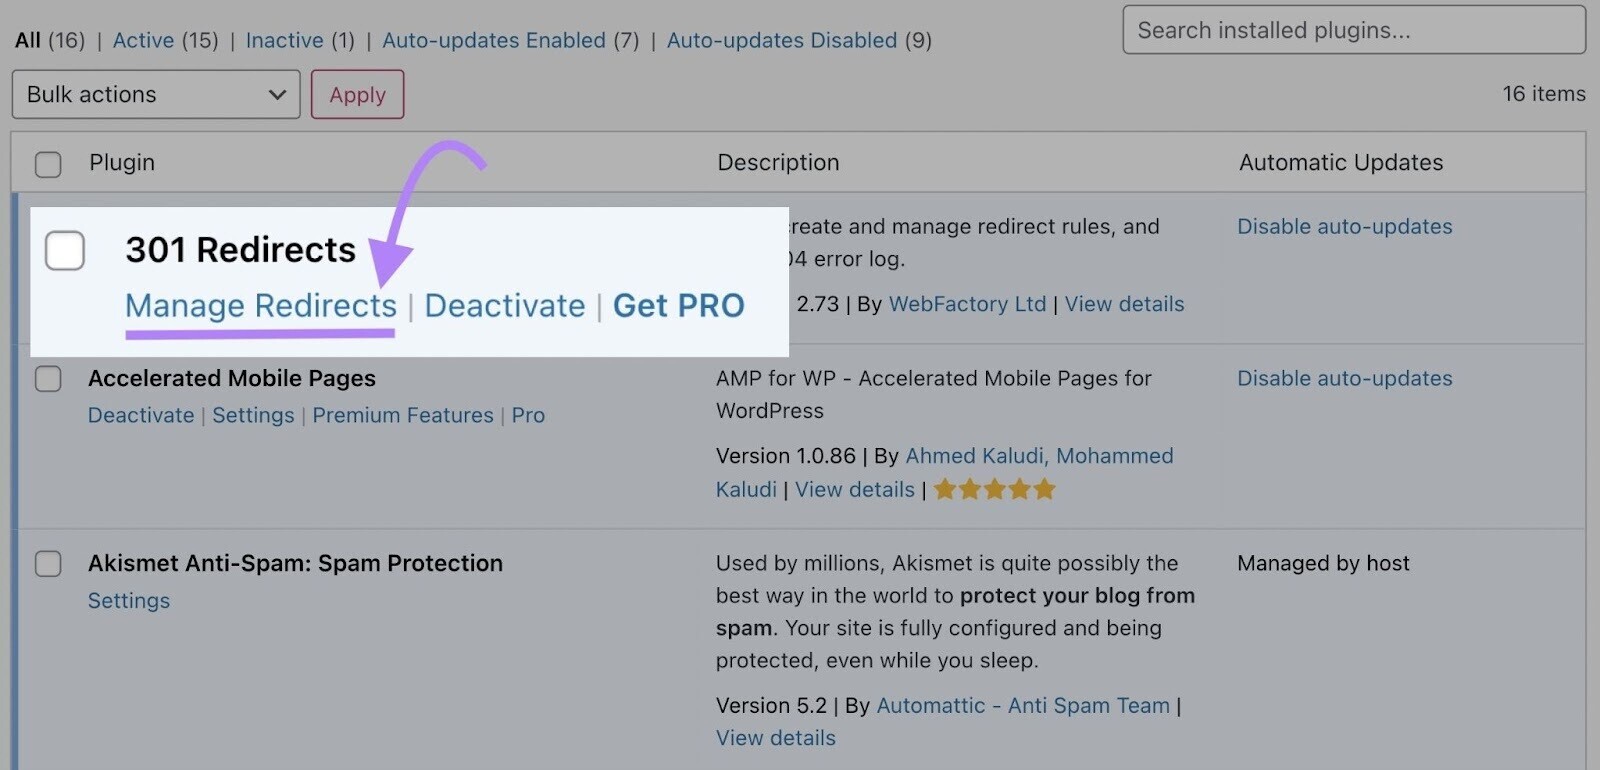Select the Accelerated Mobile Pages checkbox
The height and width of the screenshot is (770, 1600).
[x=47, y=379]
